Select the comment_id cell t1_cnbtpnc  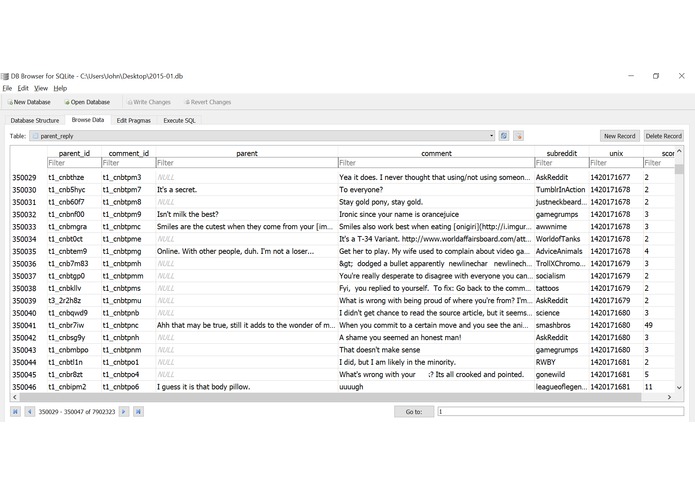click(x=129, y=325)
